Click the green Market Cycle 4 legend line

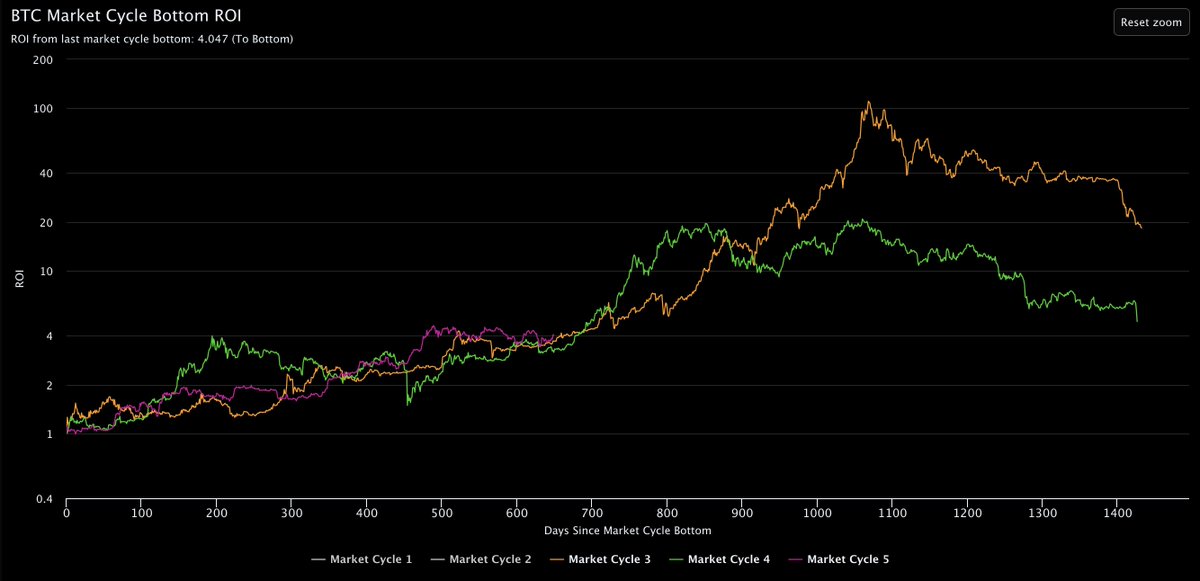point(676,559)
